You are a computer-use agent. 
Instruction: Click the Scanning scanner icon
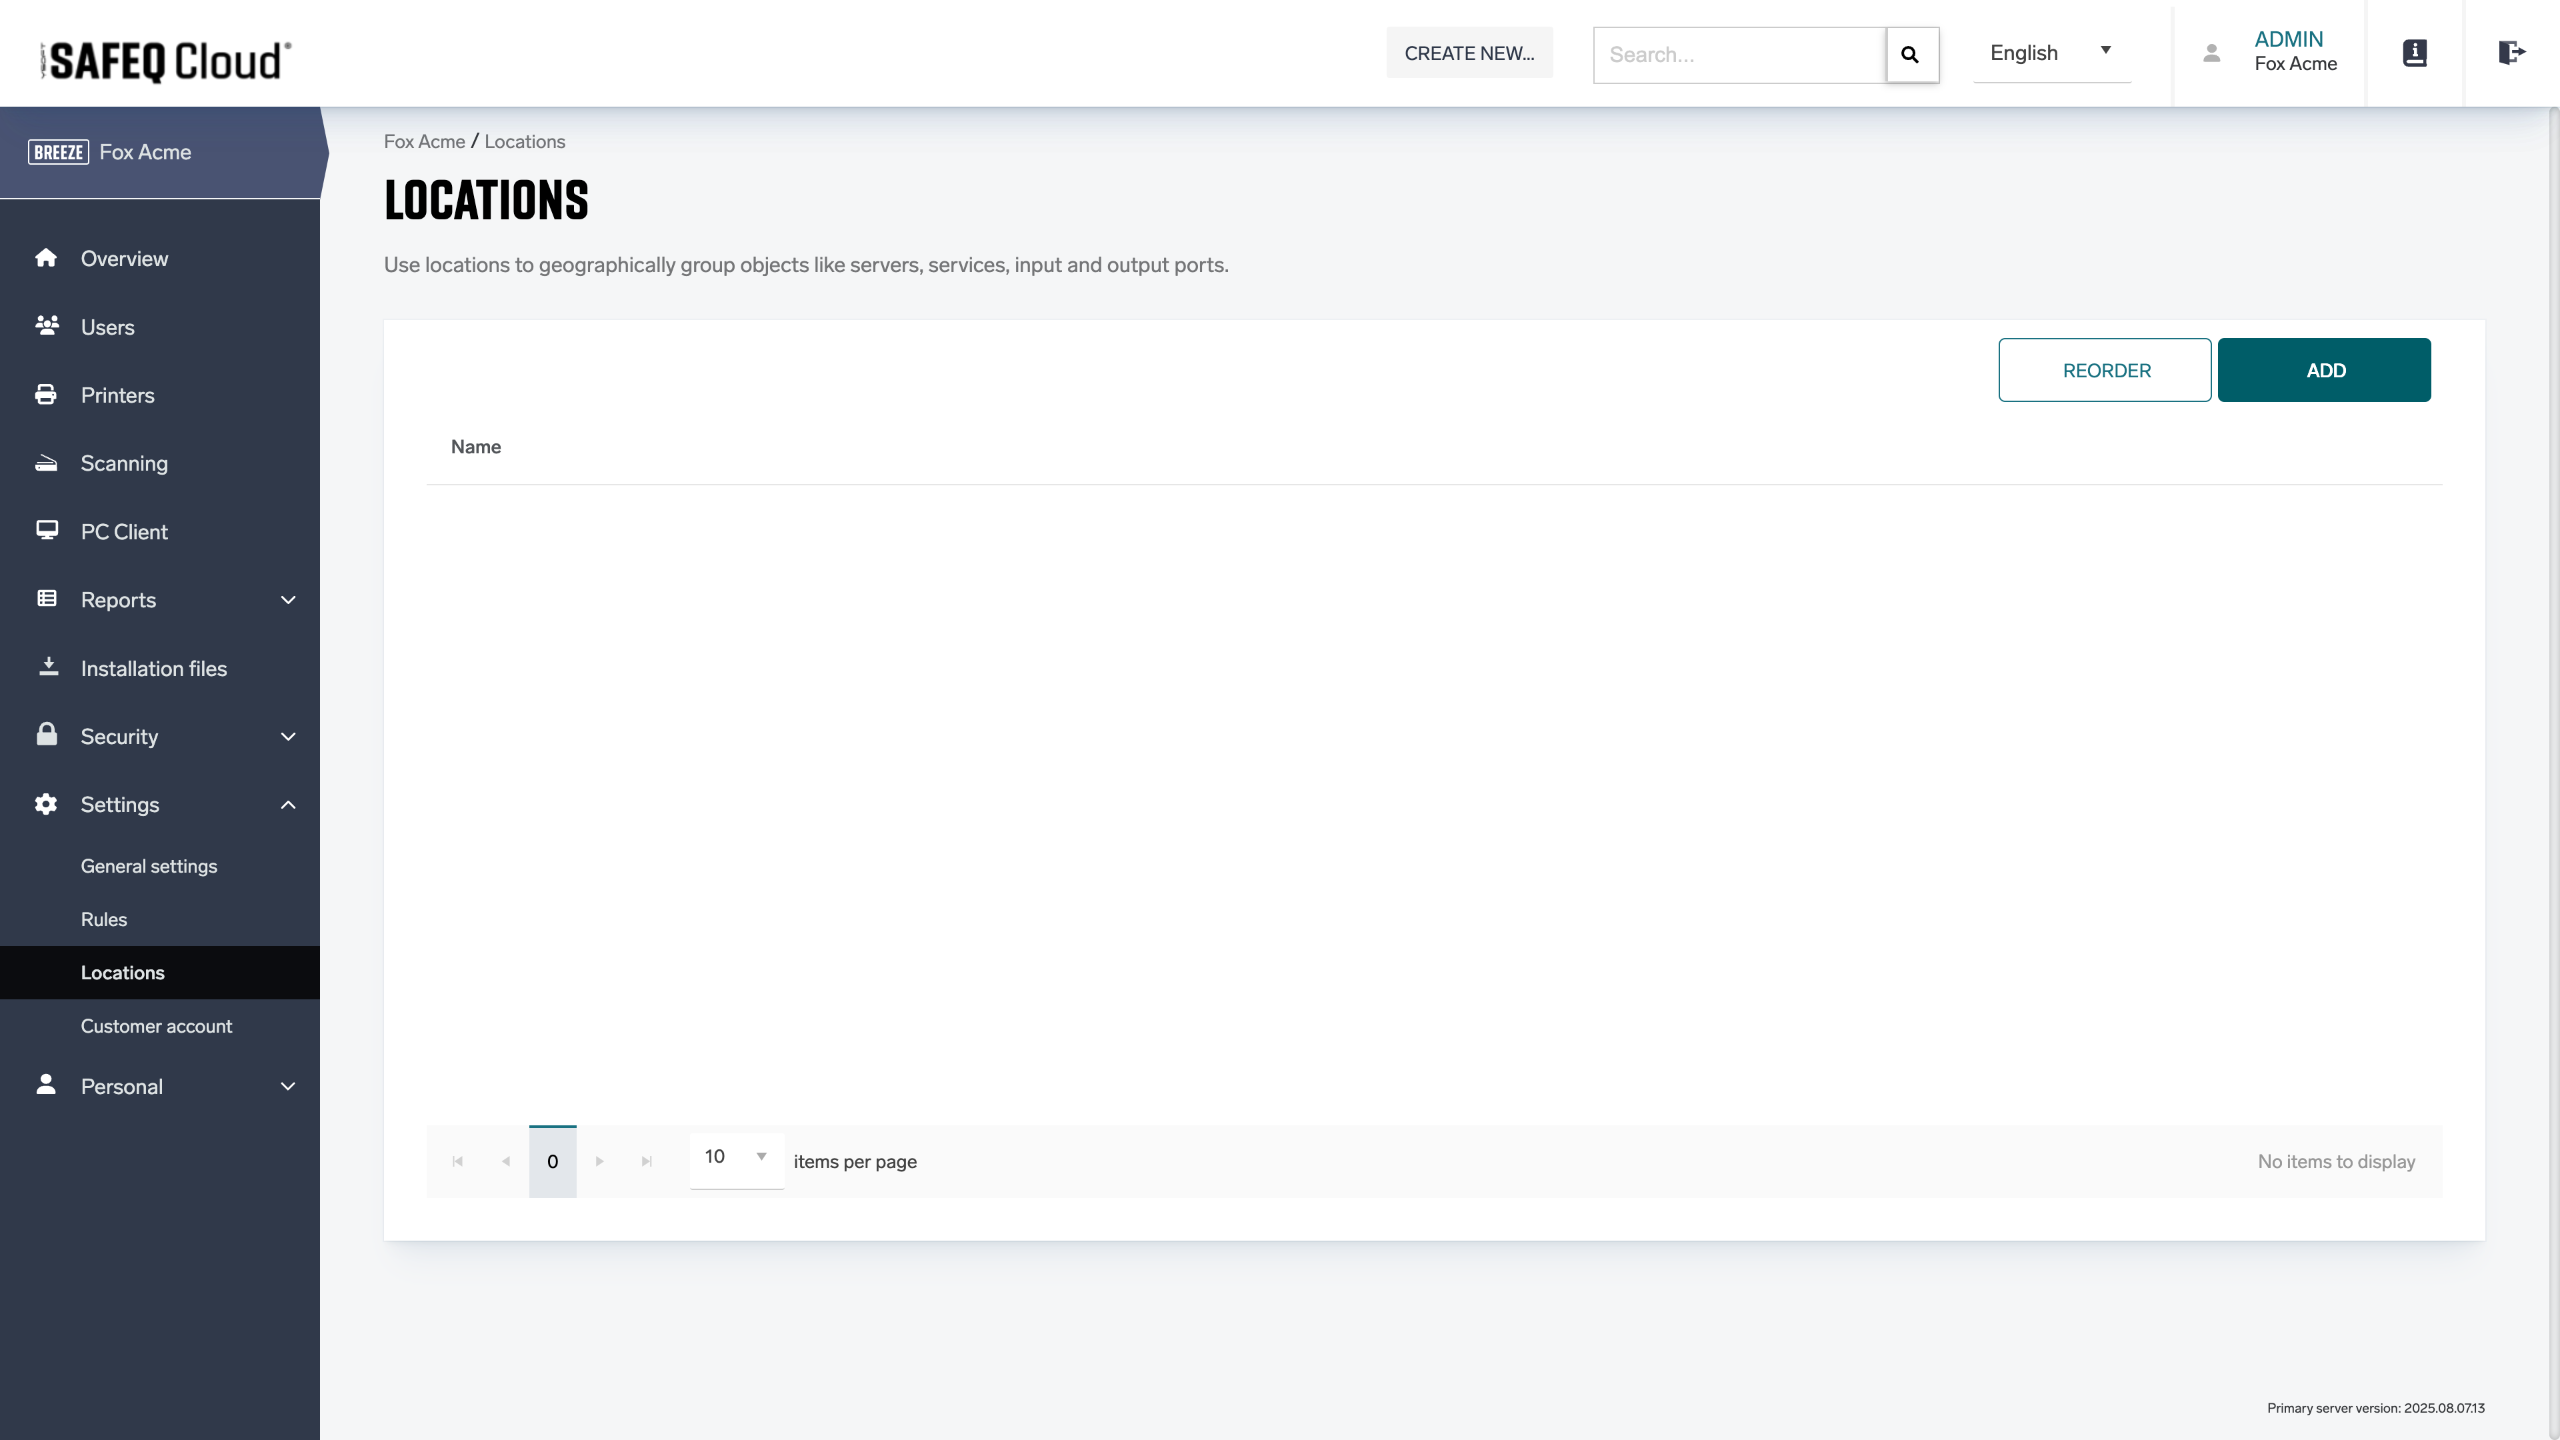[x=46, y=463]
